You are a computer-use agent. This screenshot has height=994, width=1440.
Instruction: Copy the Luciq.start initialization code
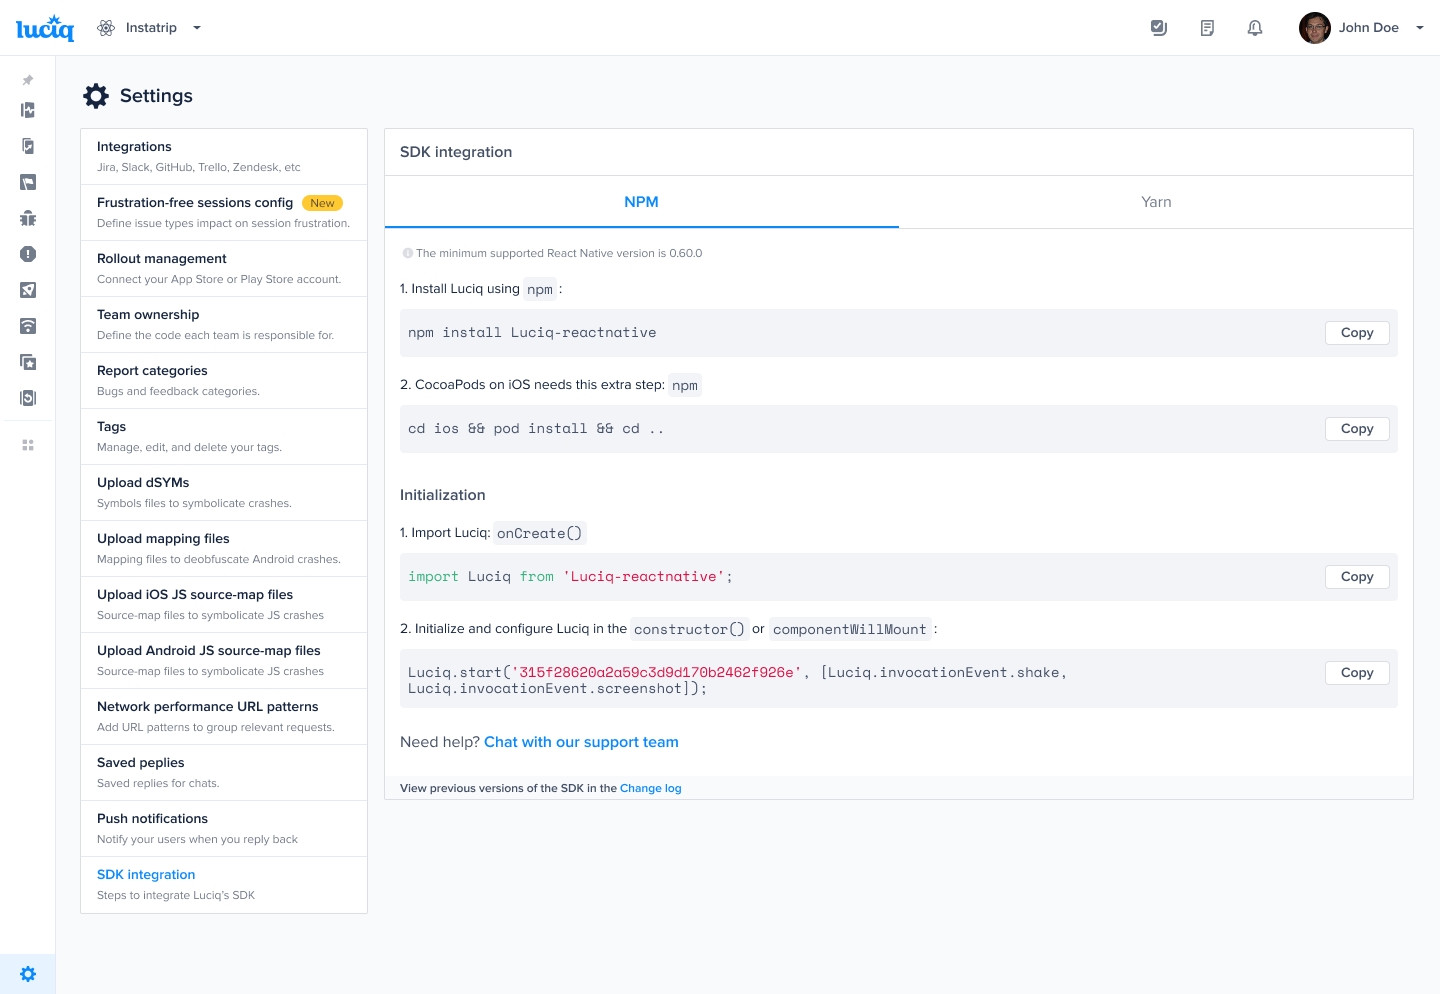pyautogui.click(x=1356, y=673)
